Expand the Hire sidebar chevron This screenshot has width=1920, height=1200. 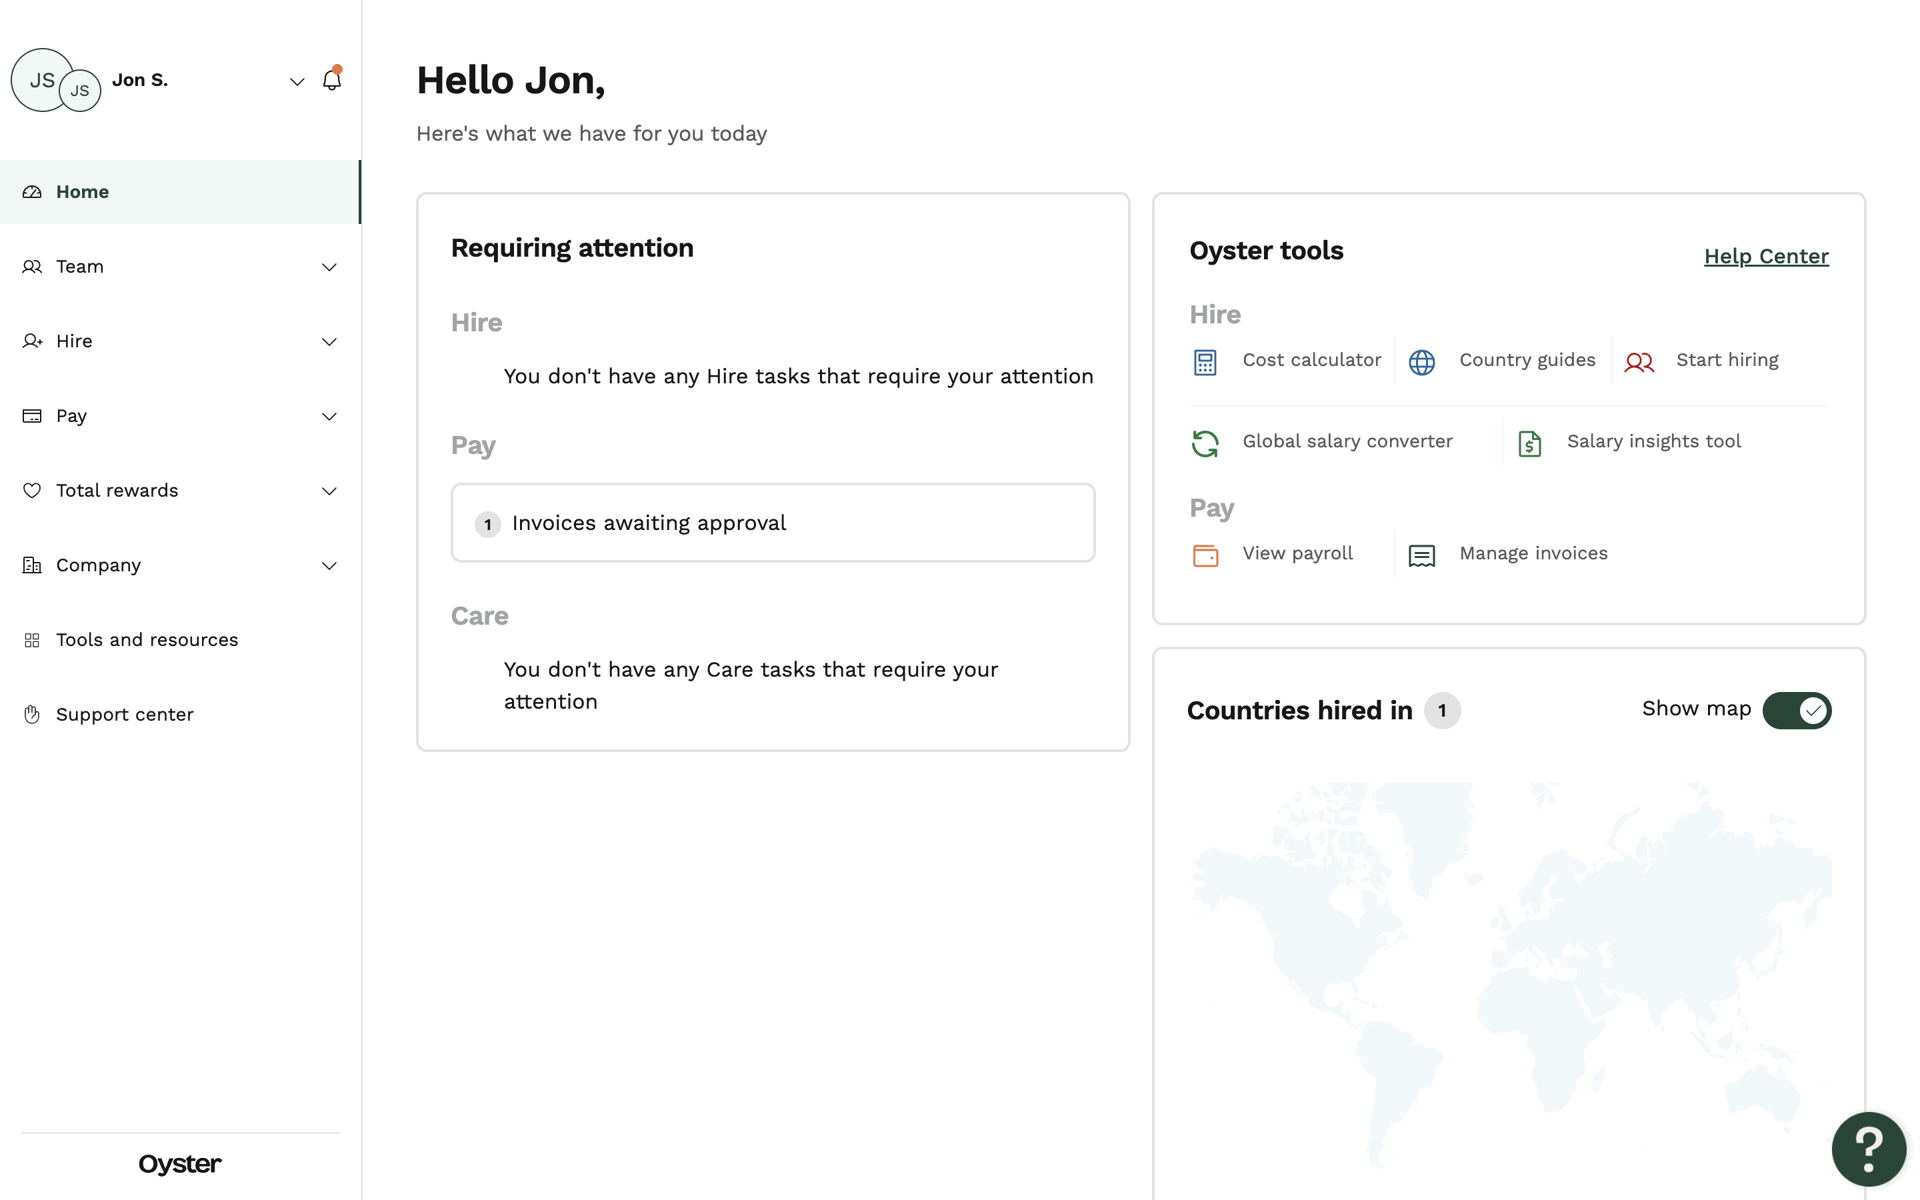329,342
